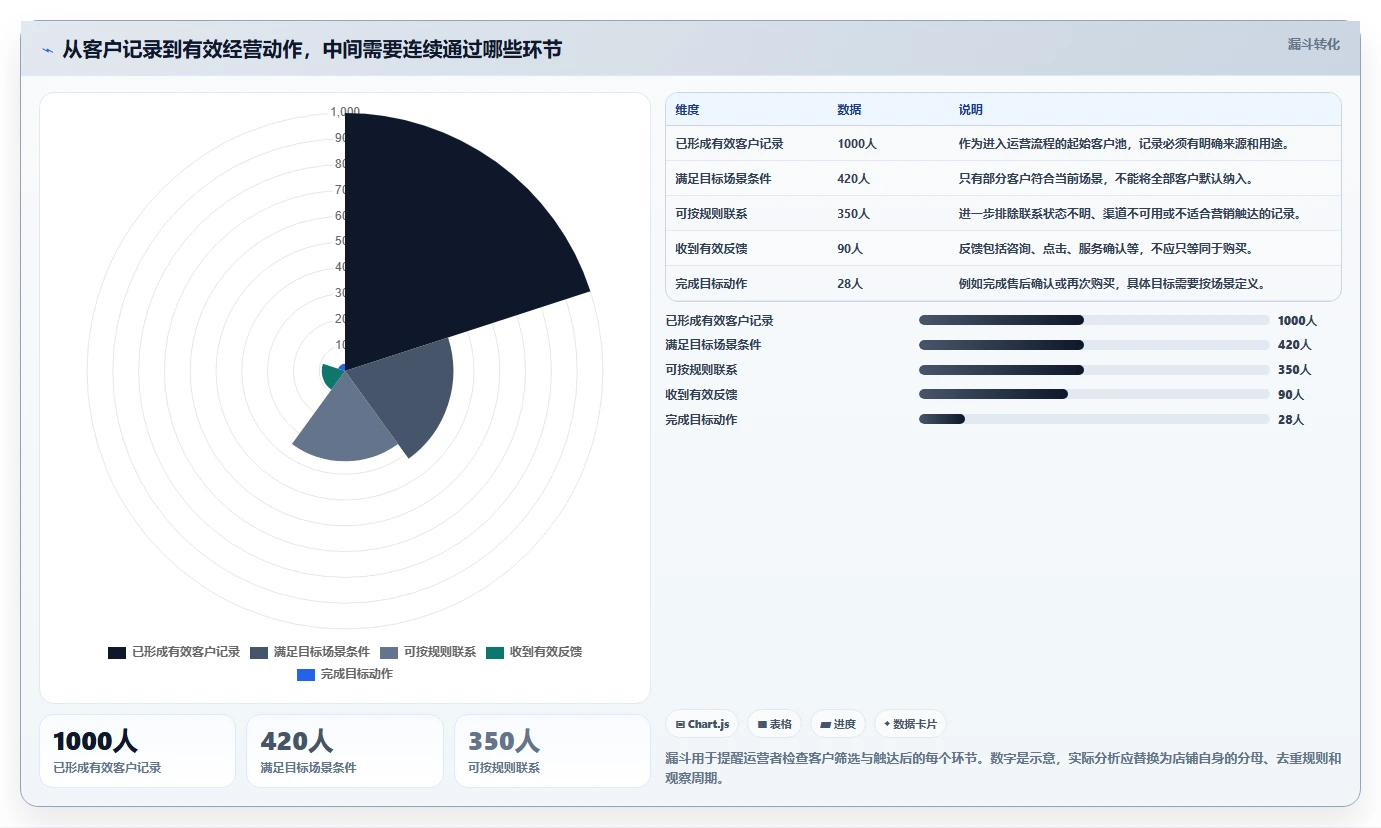Click the 350人 value in the table
The width and height of the screenshot is (1381, 828).
(x=854, y=214)
